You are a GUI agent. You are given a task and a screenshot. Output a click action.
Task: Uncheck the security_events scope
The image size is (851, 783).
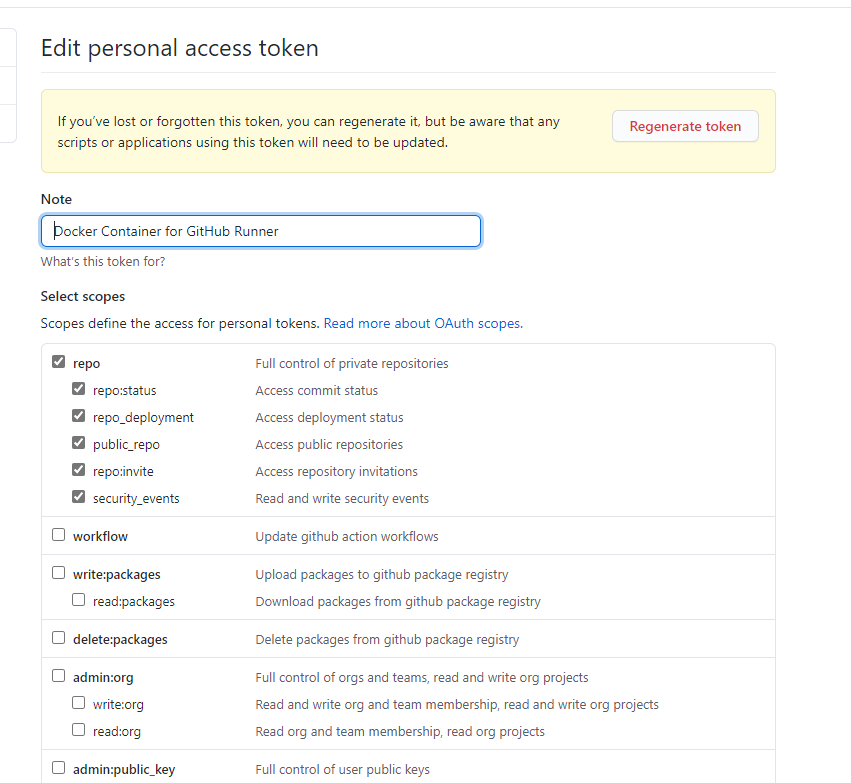[79, 498]
